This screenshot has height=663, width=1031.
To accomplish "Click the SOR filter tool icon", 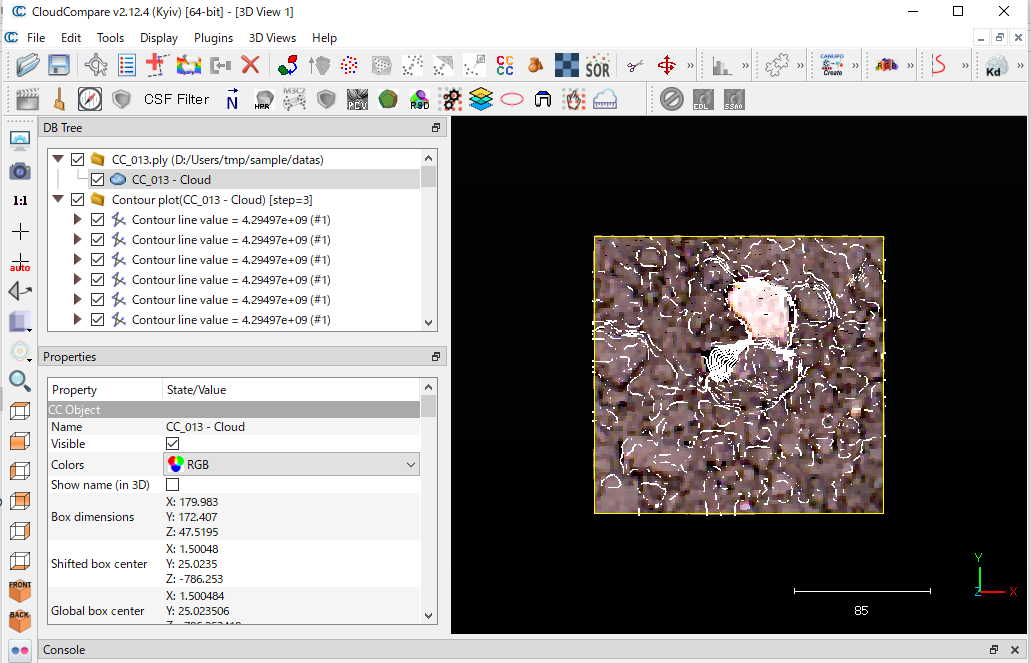I will pos(598,66).
